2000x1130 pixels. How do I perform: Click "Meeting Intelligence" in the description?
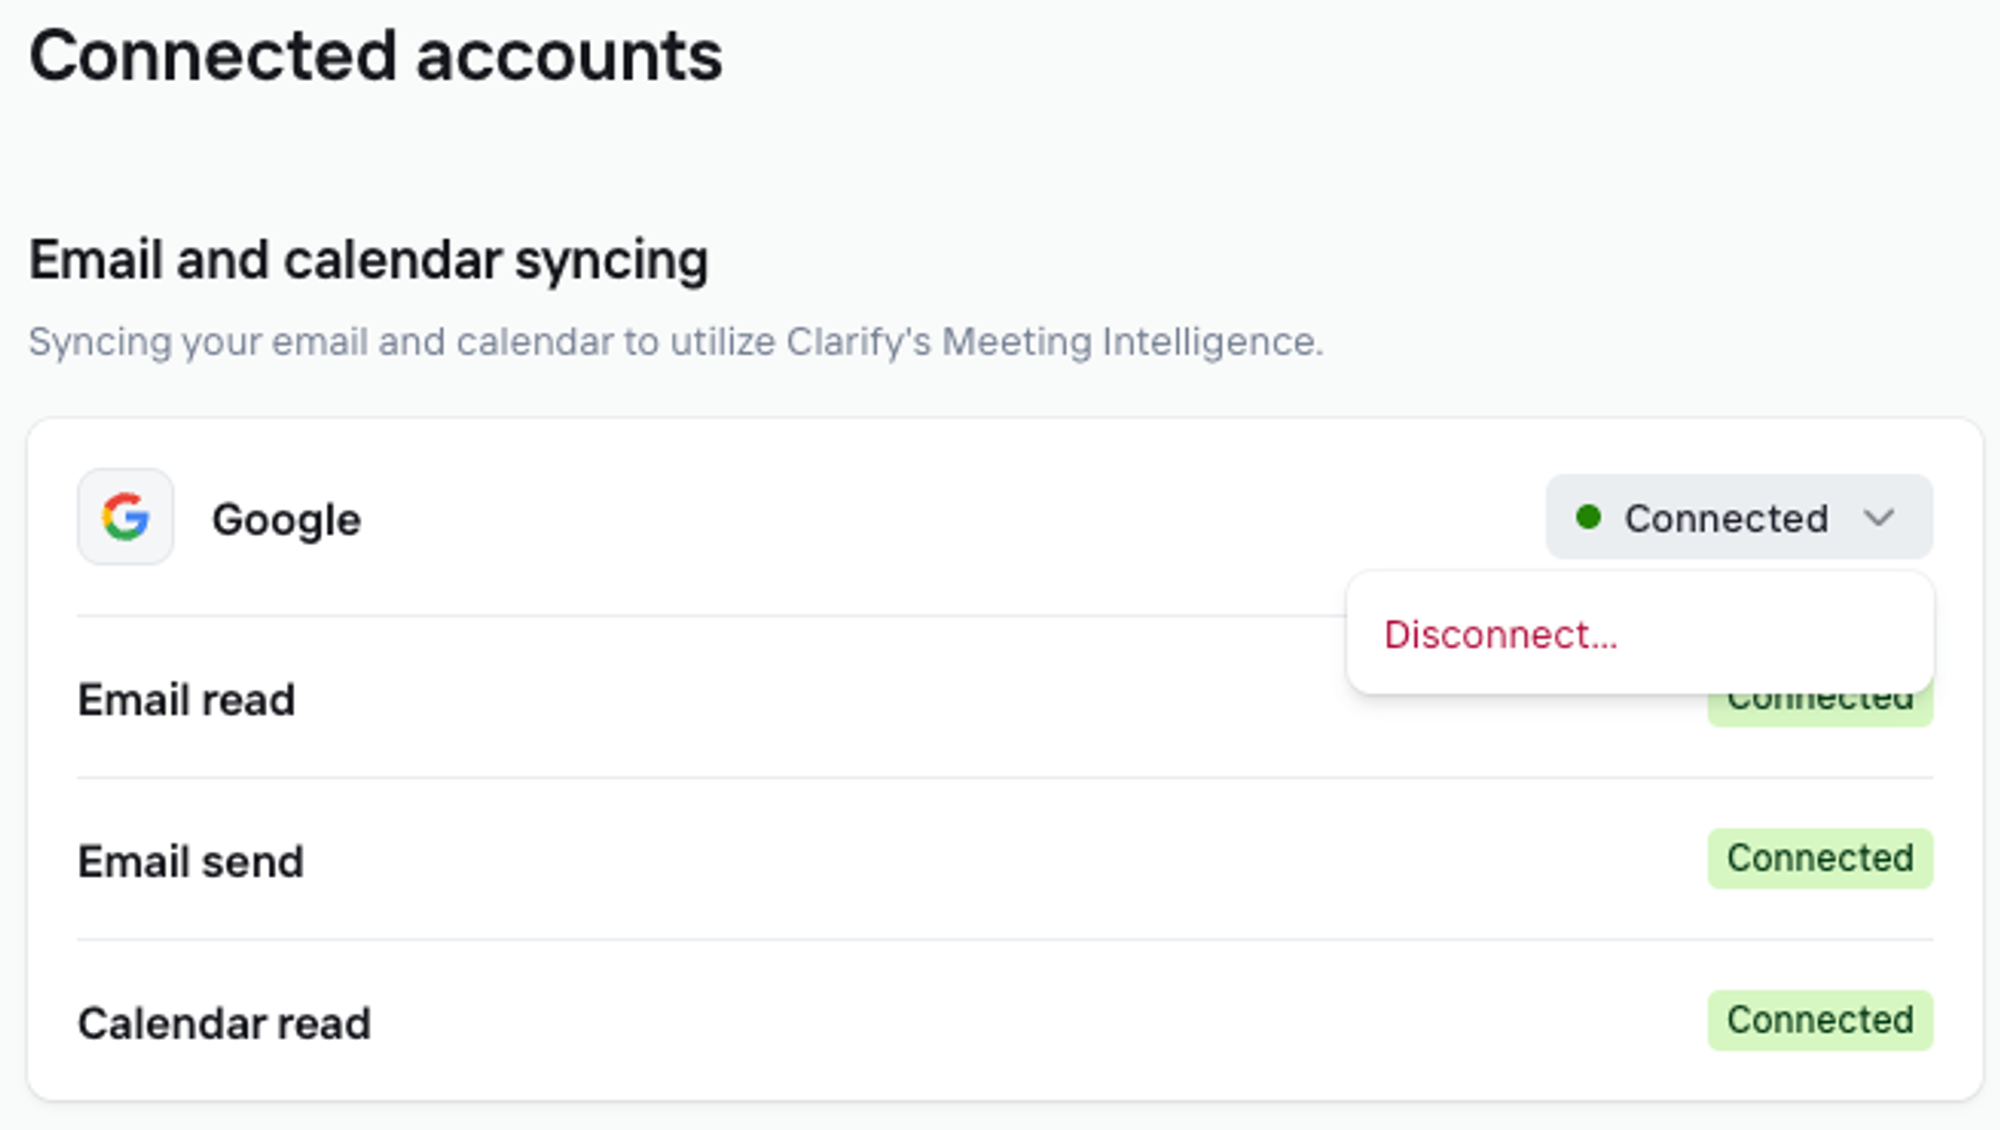(1130, 342)
